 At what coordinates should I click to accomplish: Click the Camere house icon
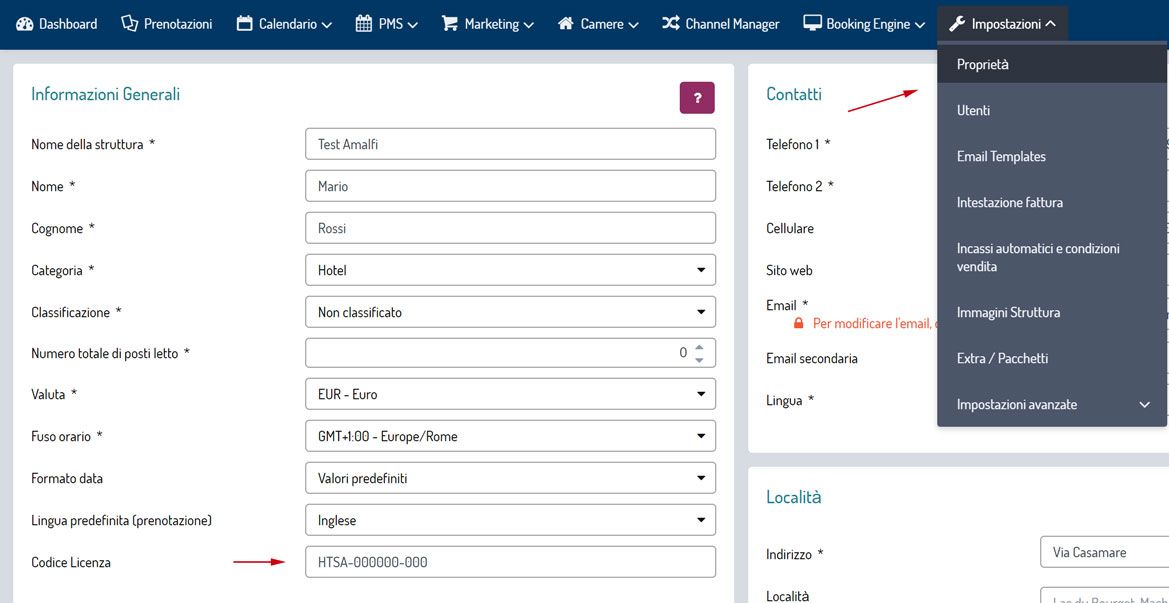coord(566,24)
